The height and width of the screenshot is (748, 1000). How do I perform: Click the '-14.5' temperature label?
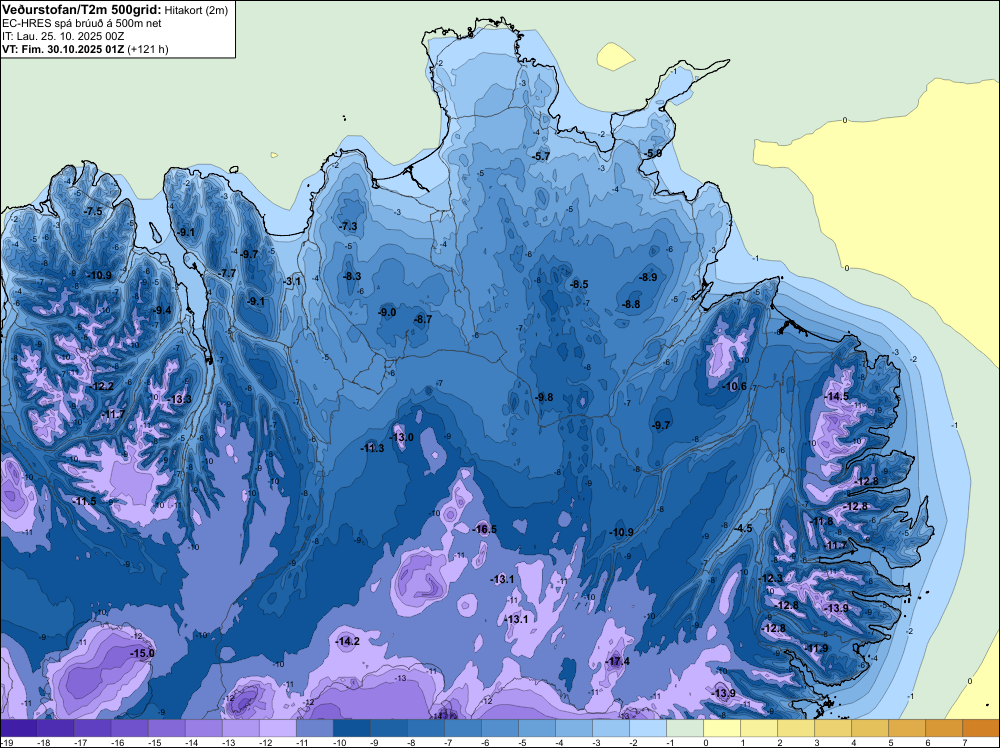837,396
